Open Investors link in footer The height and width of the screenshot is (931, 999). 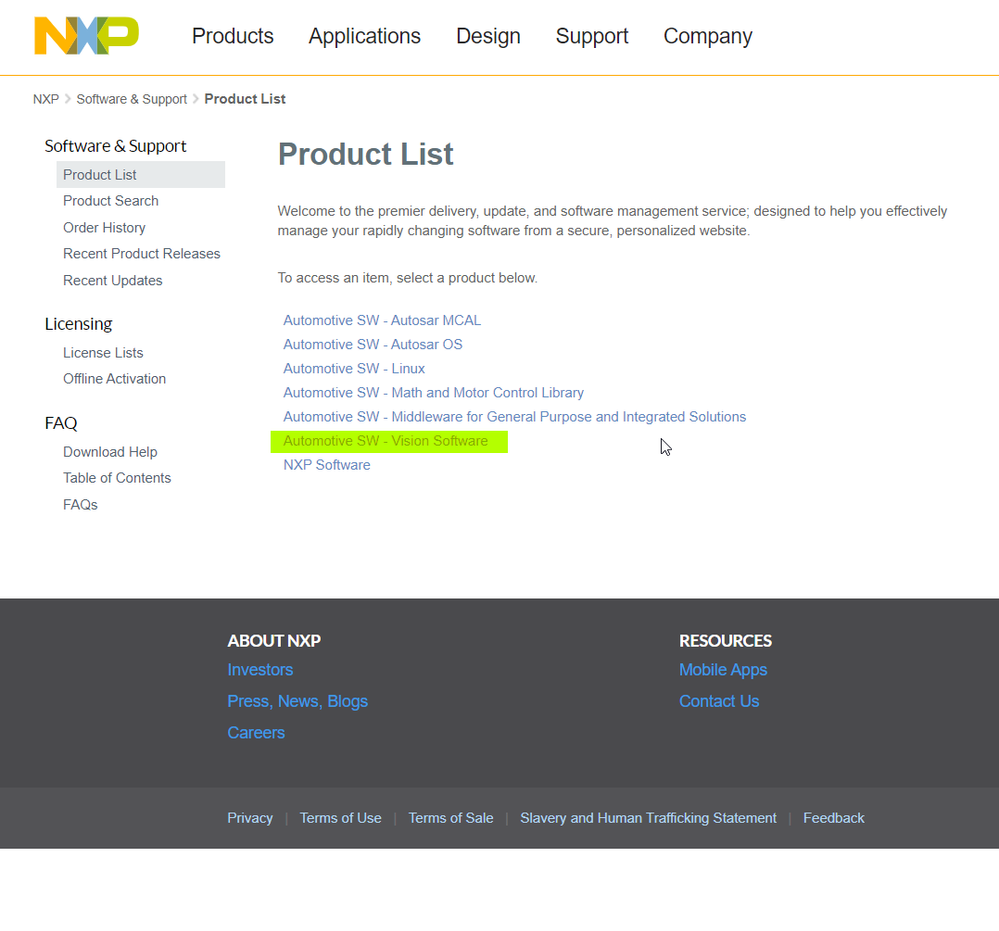click(x=260, y=670)
